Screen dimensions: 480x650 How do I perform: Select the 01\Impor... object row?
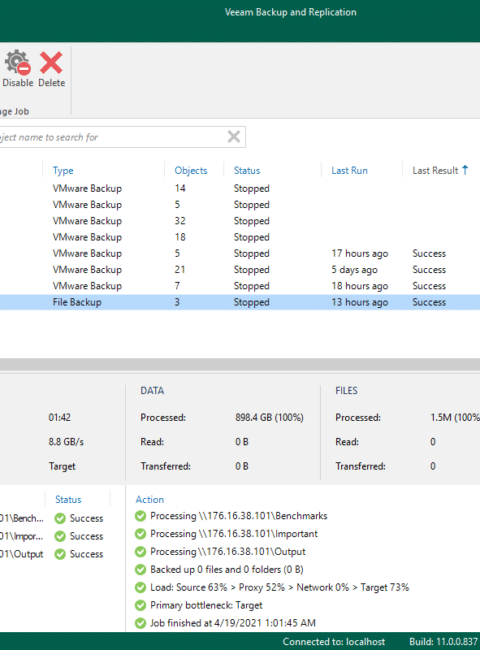point(54,536)
